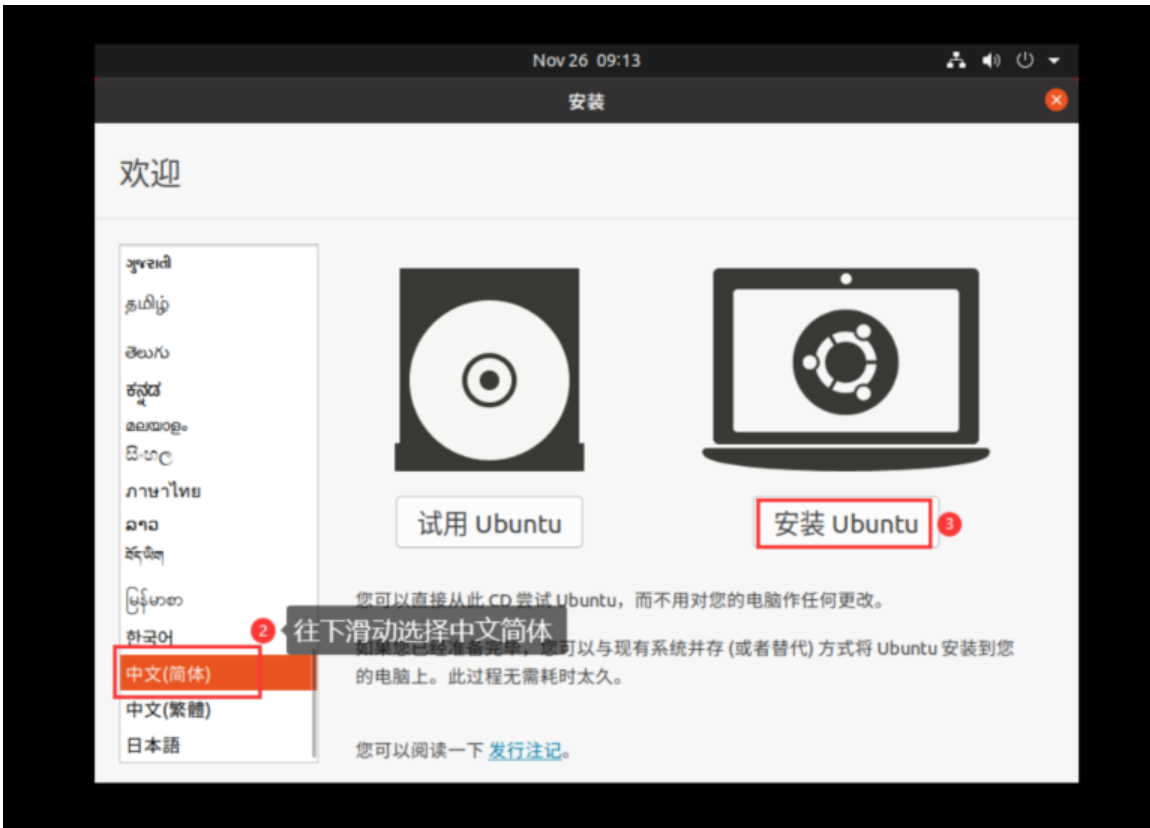Click the laptop Ubuntu logo image
This screenshot has width=1150, height=828.
pos(846,369)
